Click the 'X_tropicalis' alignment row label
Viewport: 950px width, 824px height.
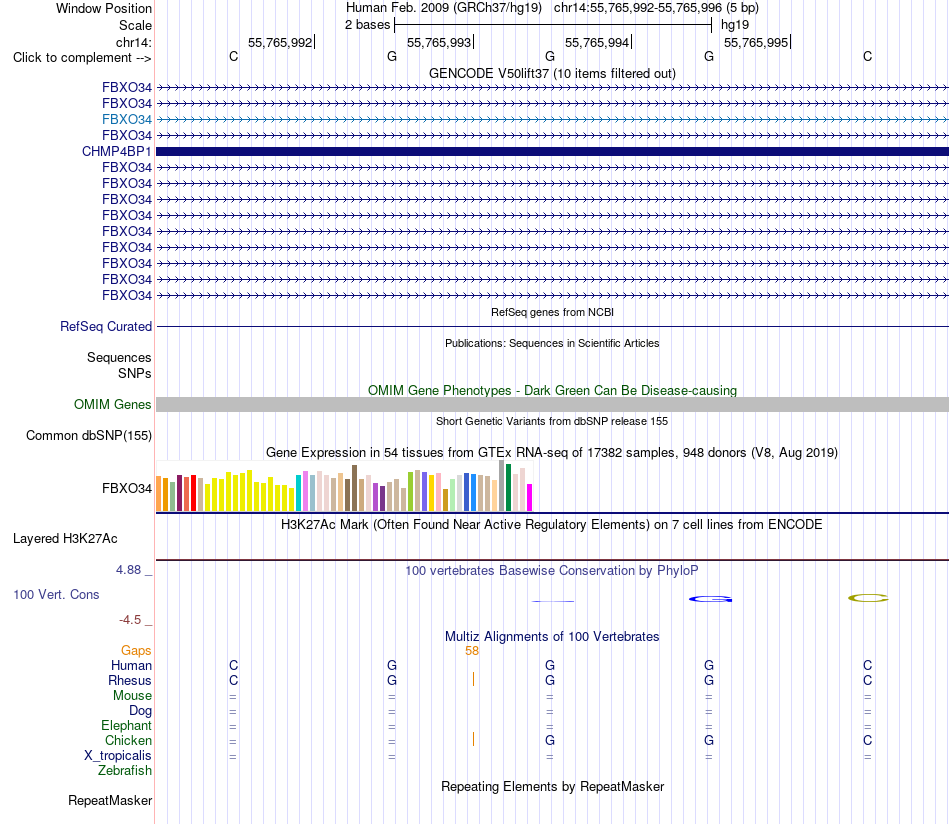(x=118, y=756)
